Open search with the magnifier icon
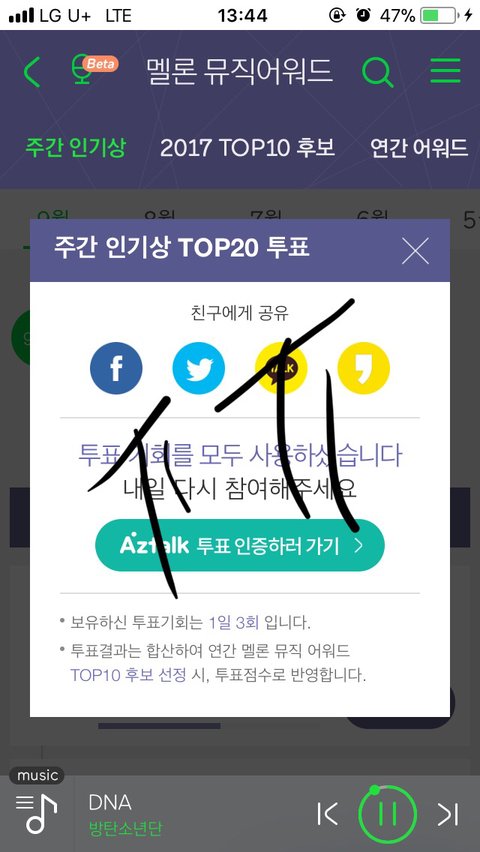Viewport: 480px width, 852px height. pyautogui.click(x=378, y=72)
